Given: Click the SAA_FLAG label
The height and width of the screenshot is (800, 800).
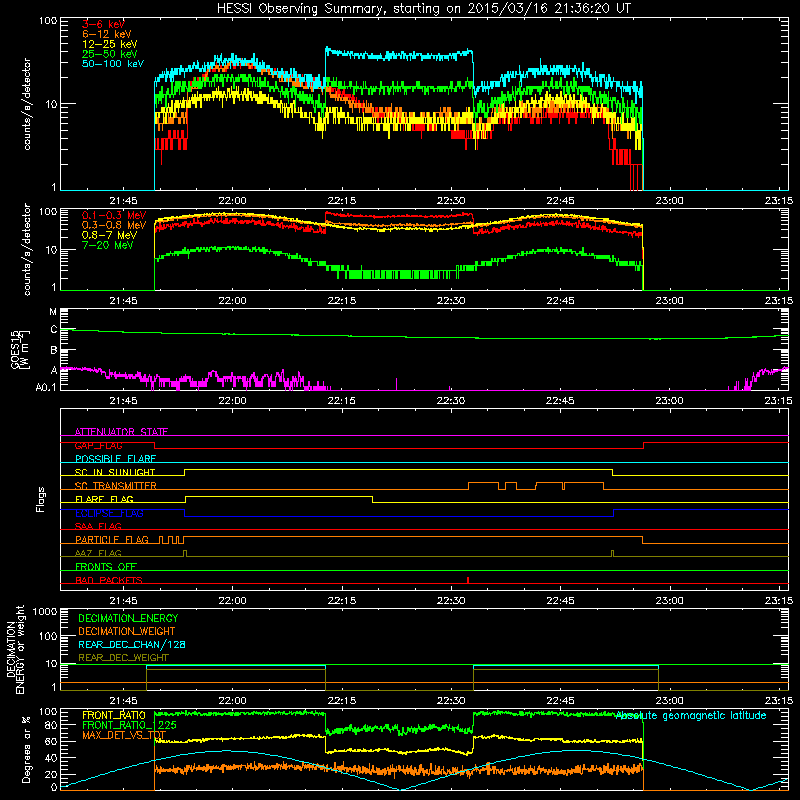Looking at the screenshot, I should pyautogui.click(x=98, y=526).
